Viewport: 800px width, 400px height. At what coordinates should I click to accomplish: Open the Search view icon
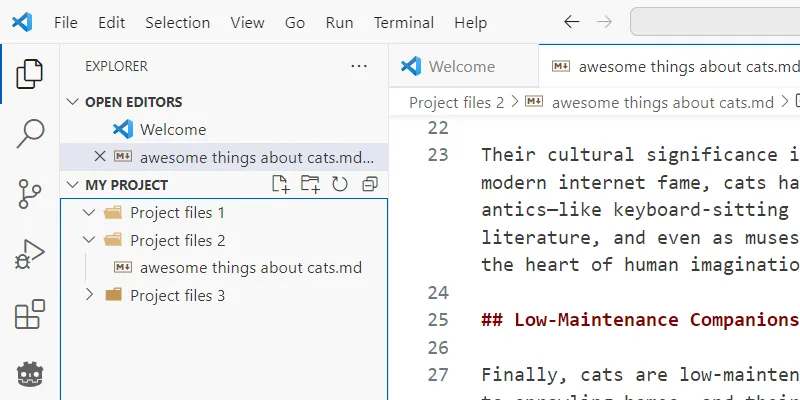[x=30, y=134]
